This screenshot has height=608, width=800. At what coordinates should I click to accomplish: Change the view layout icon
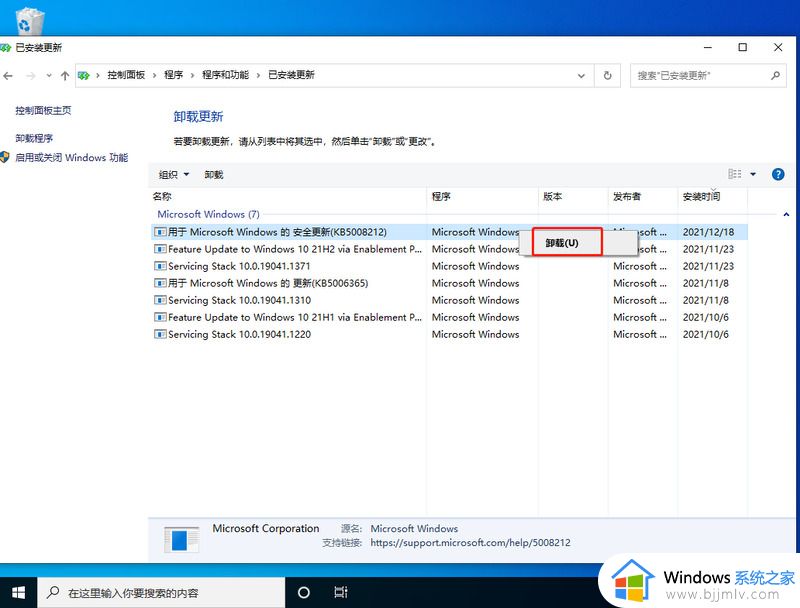point(735,174)
